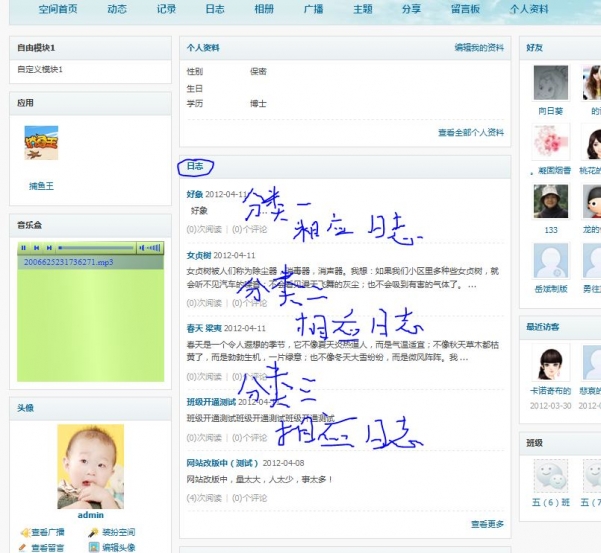Screen dimensions: 601x553
Task: Click friend name 岳斌制版
Action: coord(551,289)
